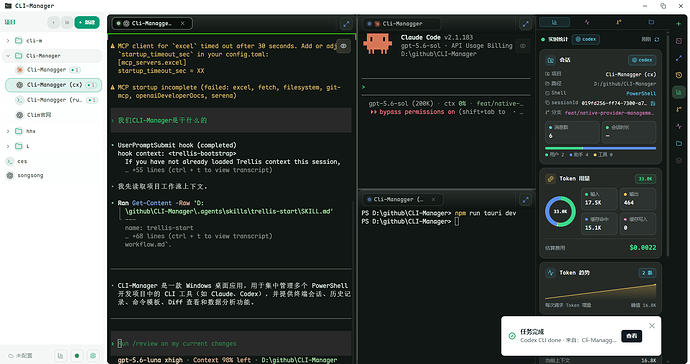Click the 33.0K token donut chart

(x=560, y=212)
